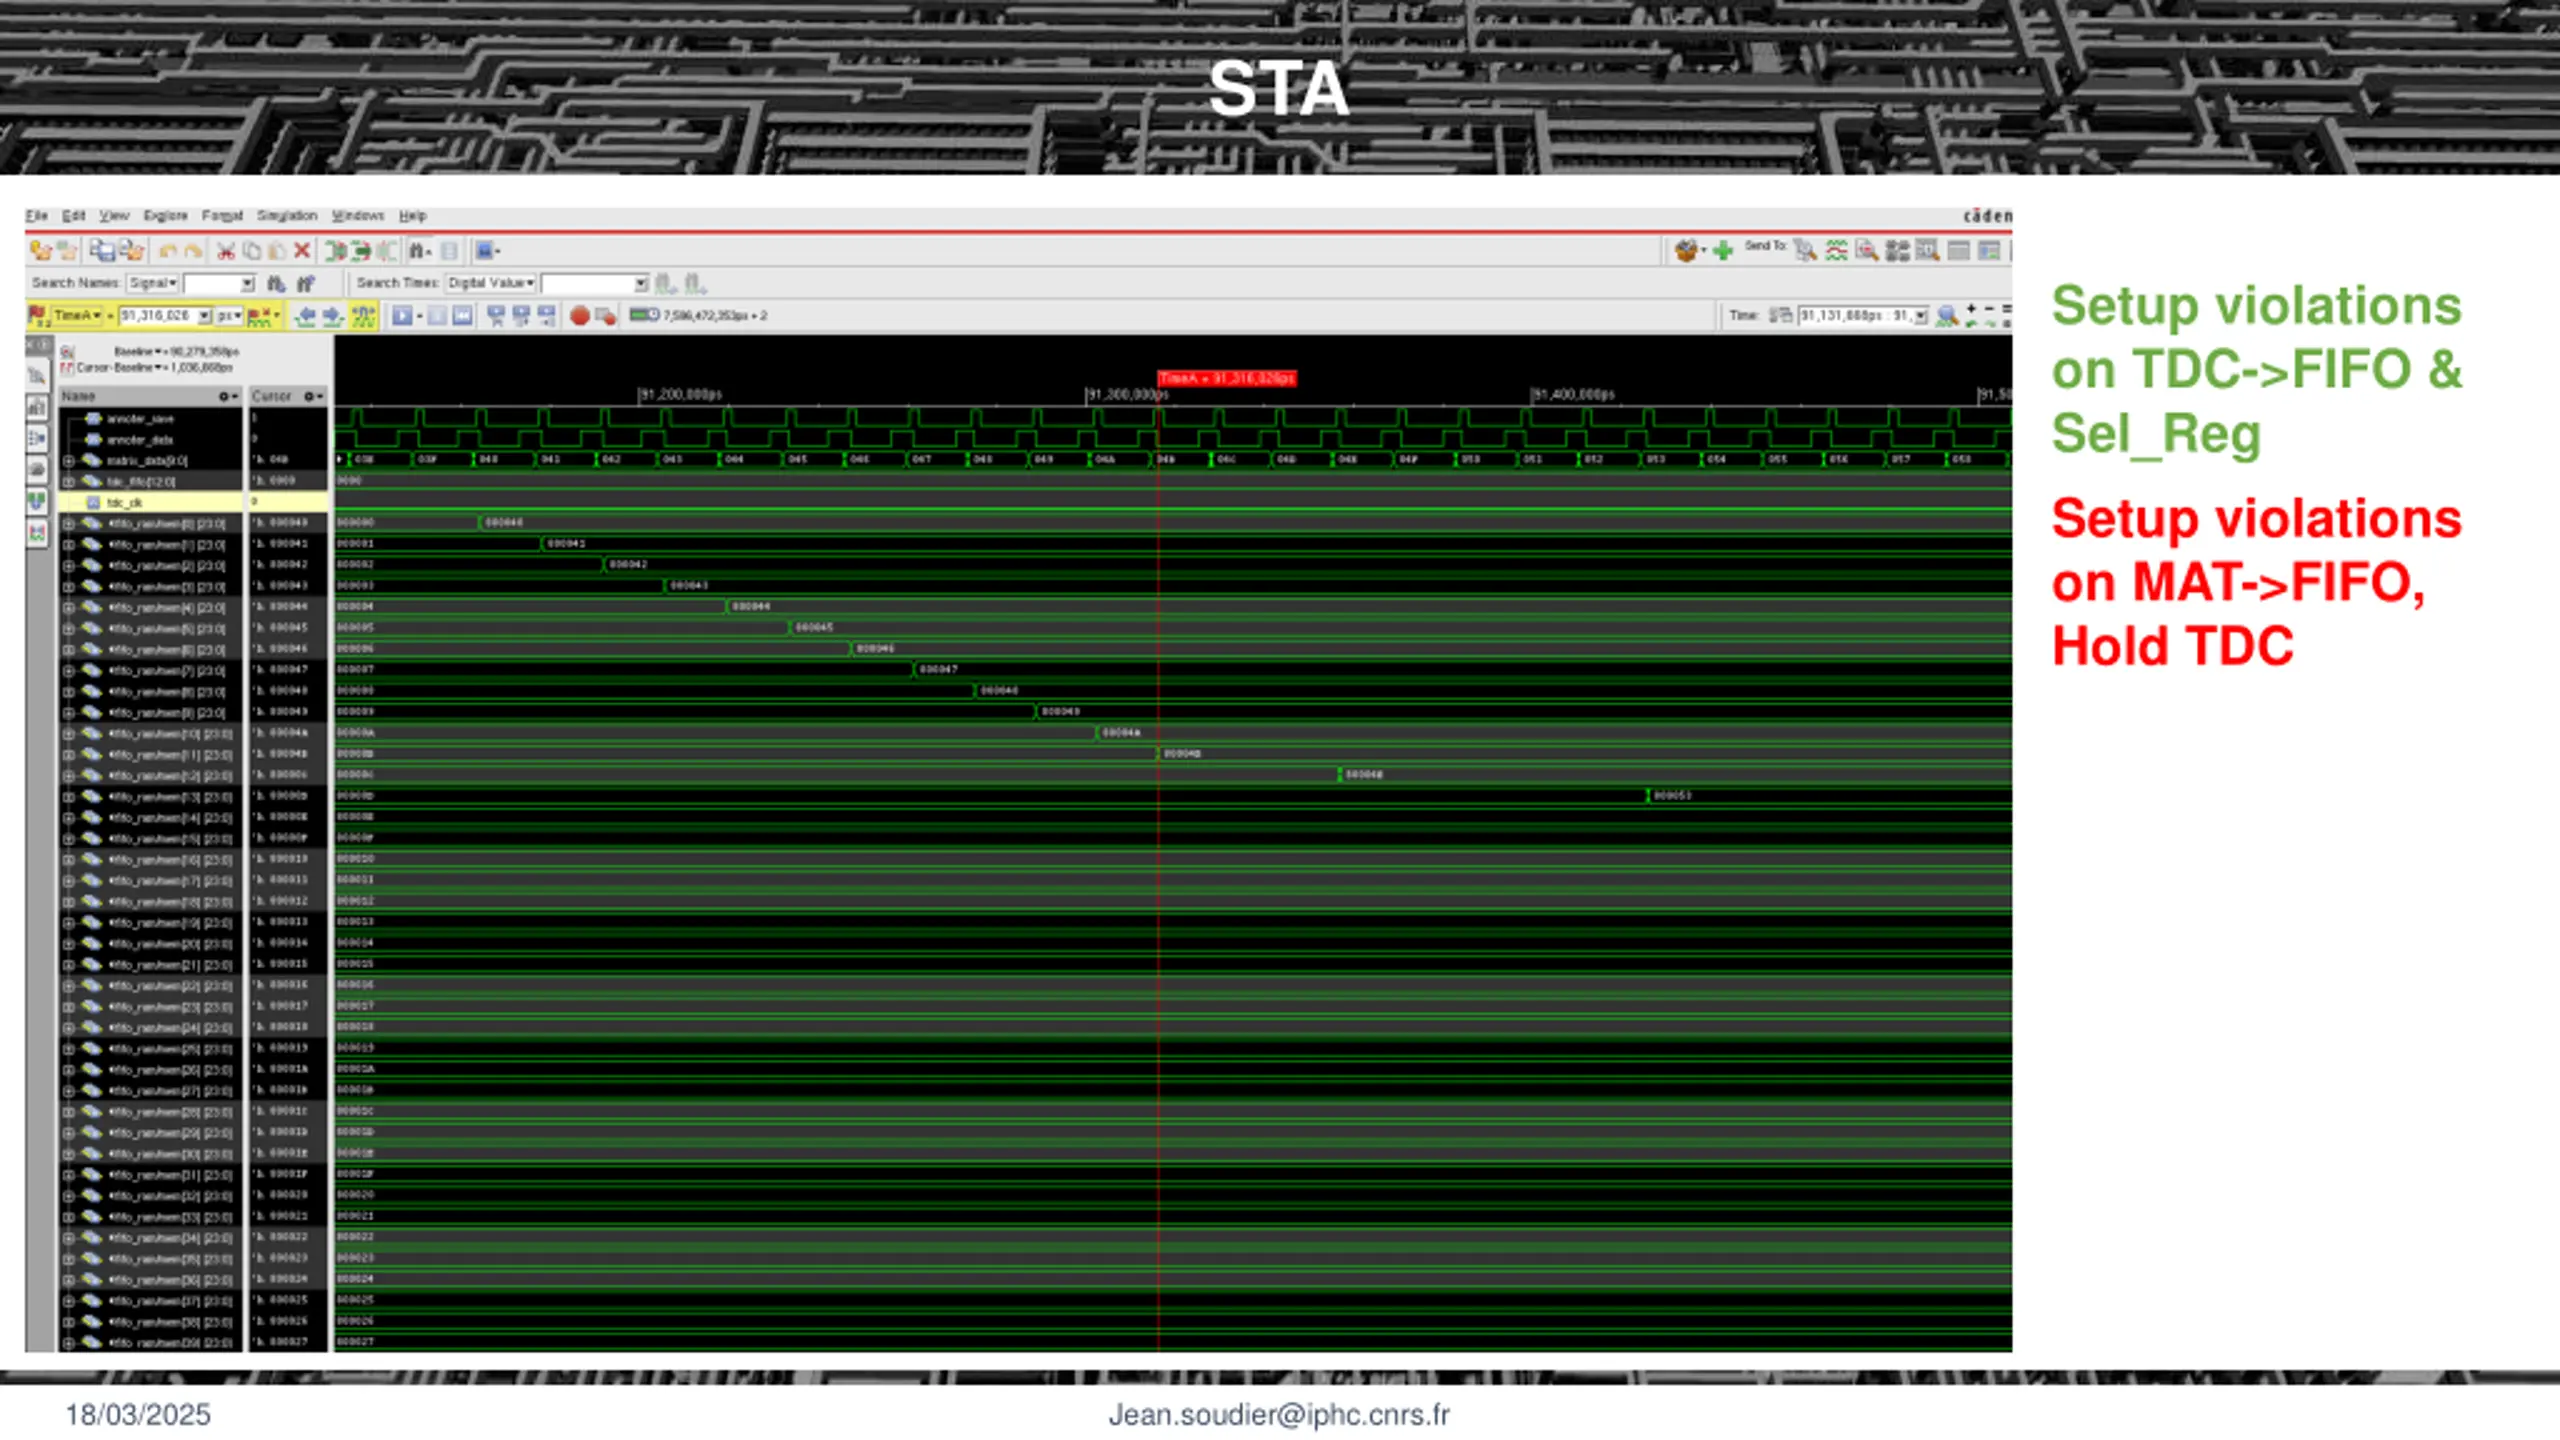The height and width of the screenshot is (1440, 2560).
Task: Click the Search Names input field
Action: 219,284
